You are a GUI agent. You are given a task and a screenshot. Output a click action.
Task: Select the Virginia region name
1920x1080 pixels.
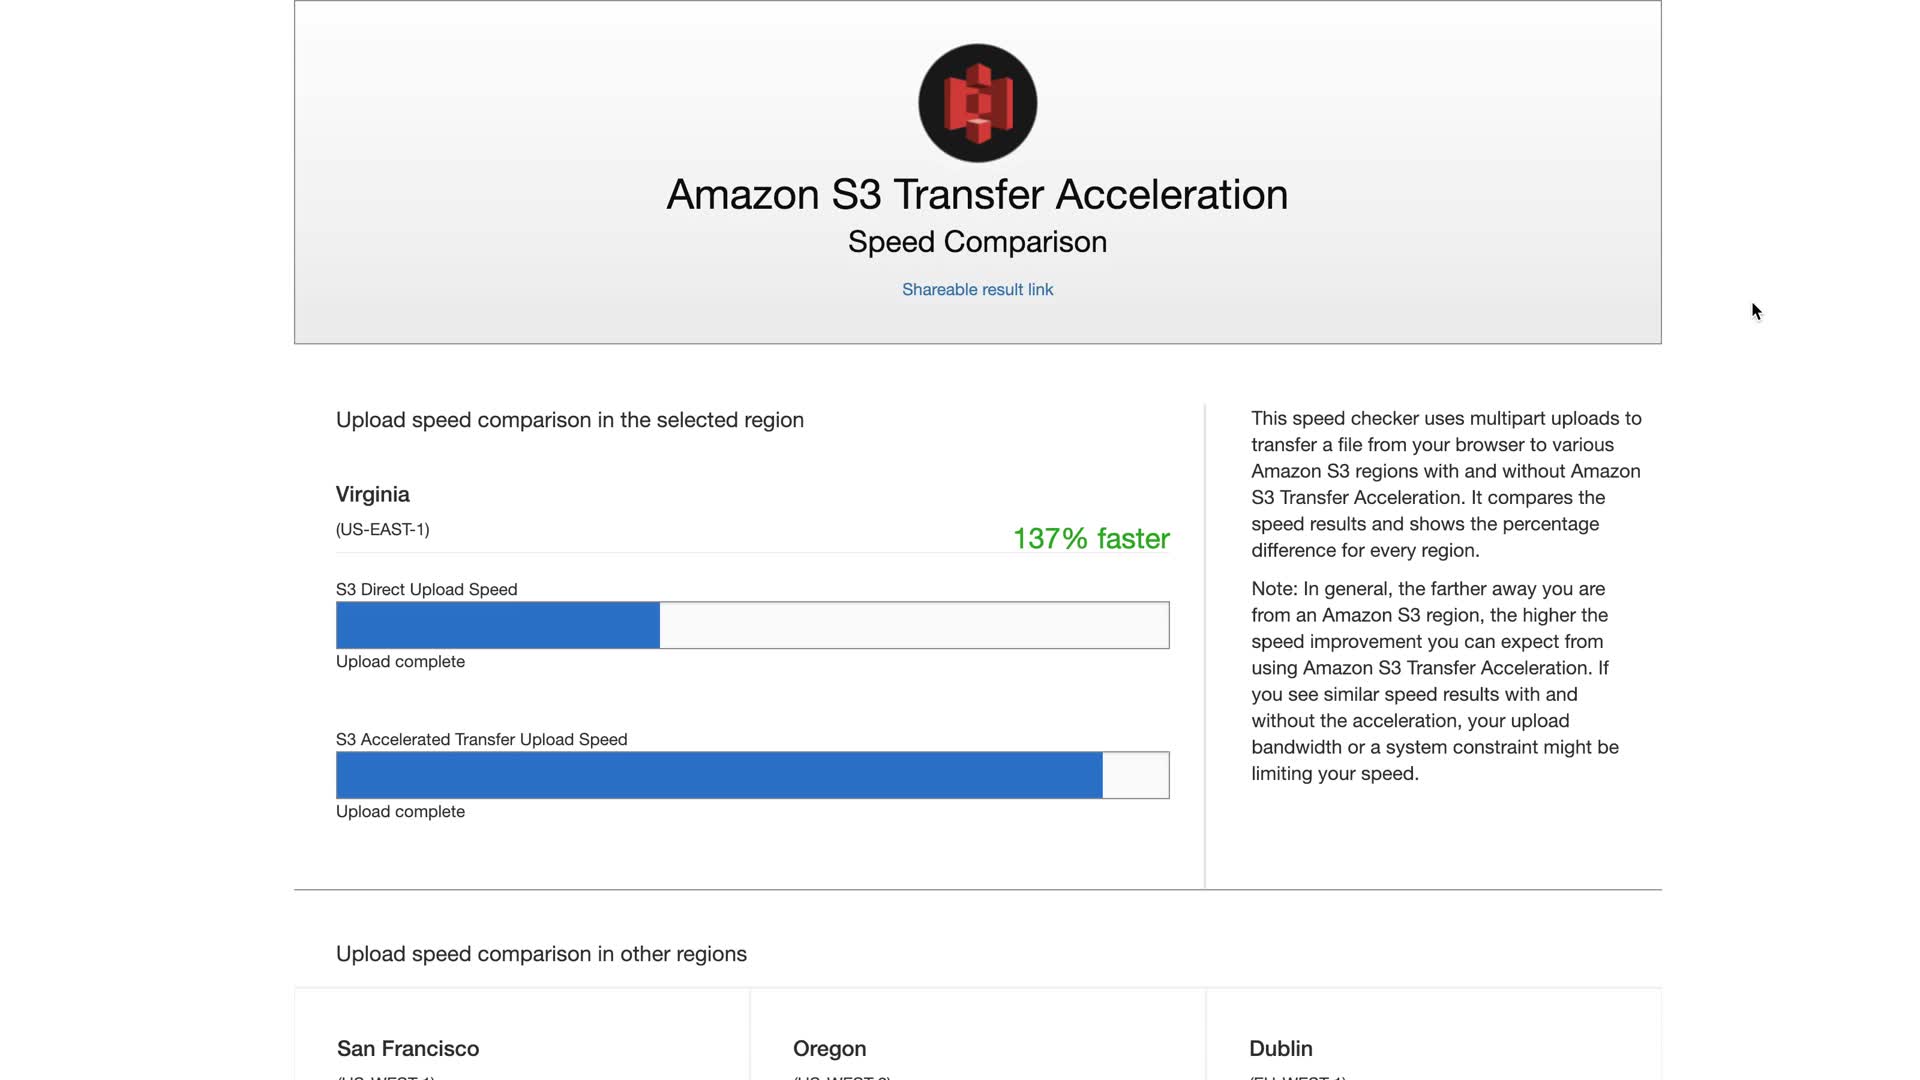tap(373, 495)
